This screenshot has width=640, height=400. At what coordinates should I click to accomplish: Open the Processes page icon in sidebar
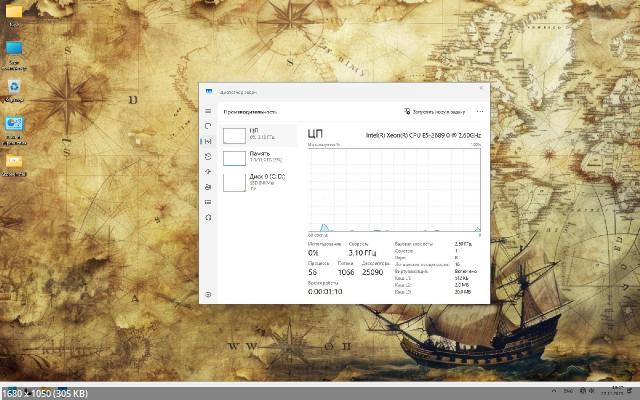click(208, 127)
